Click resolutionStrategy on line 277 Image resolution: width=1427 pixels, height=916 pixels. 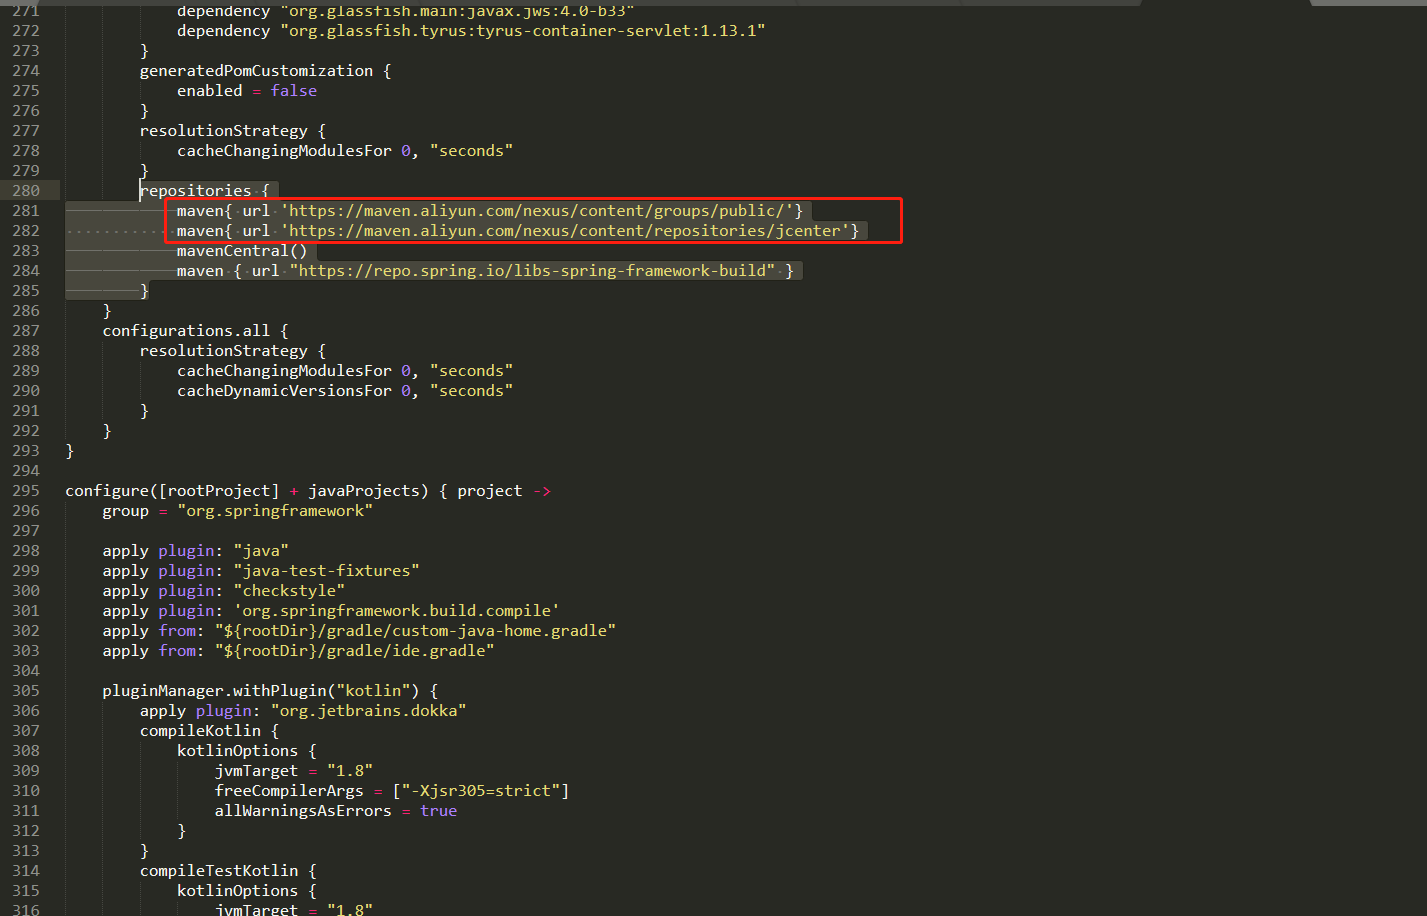(224, 131)
